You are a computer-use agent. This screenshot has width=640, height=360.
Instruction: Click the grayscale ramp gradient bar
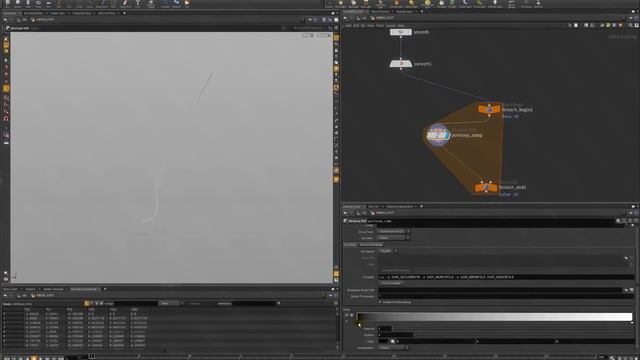[x=495, y=316]
